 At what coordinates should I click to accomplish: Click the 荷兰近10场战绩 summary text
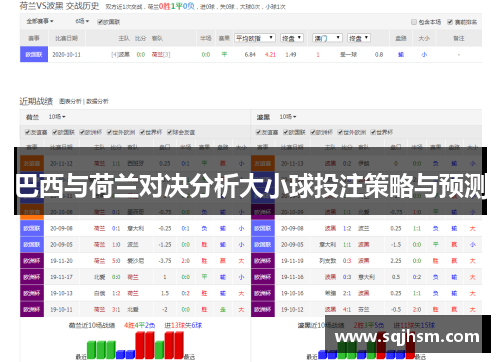pyautogui.click(x=92, y=325)
